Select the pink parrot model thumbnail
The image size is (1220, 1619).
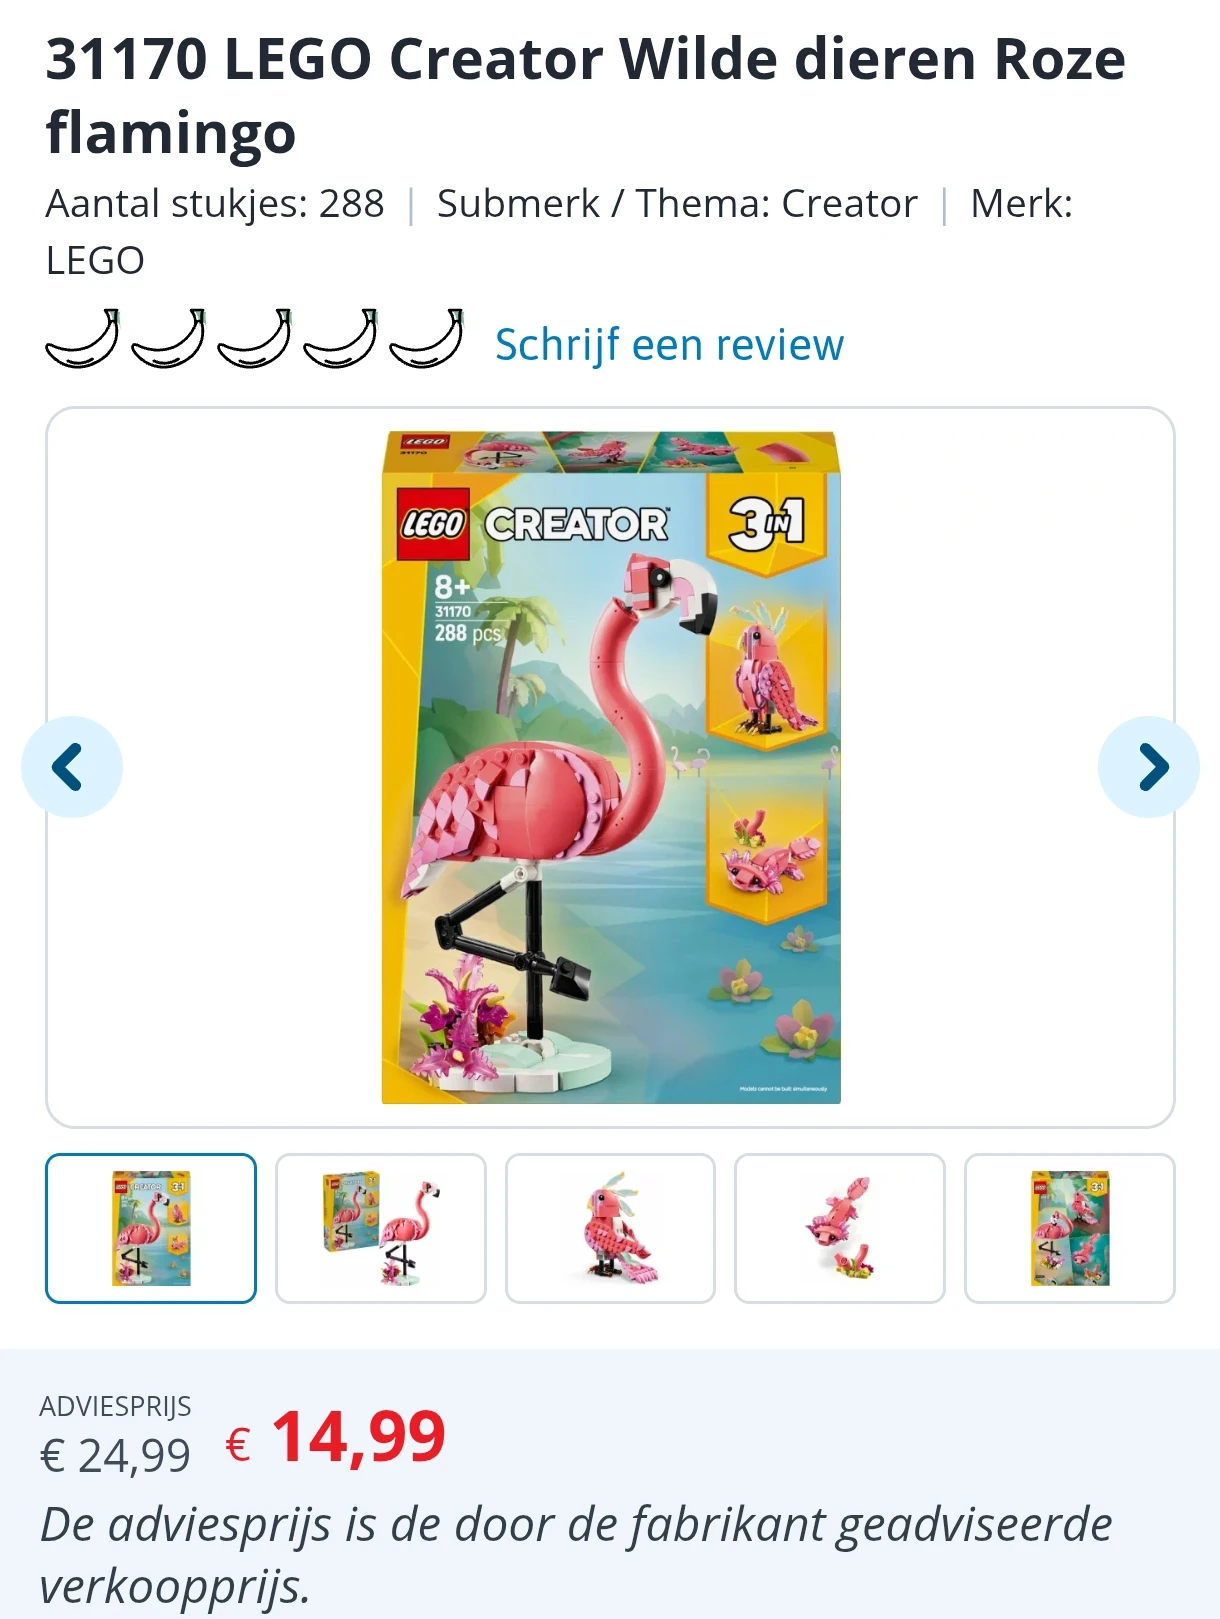(610, 1228)
